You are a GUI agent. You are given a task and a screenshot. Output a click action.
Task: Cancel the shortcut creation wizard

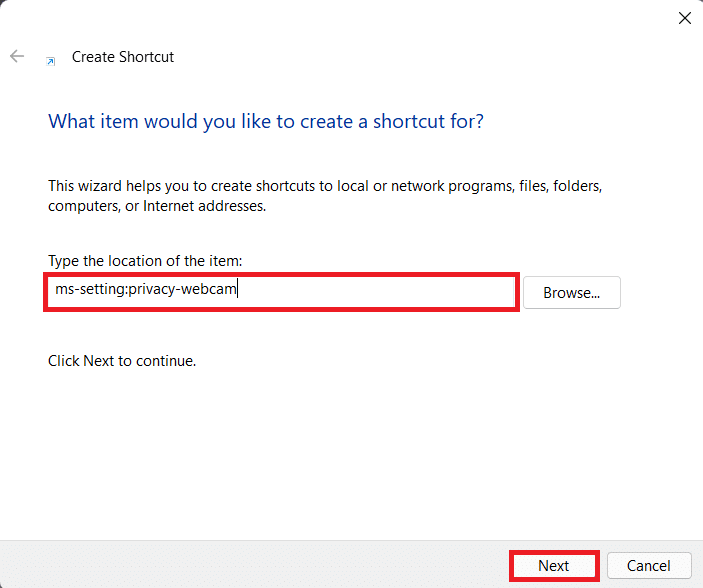point(649,565)
